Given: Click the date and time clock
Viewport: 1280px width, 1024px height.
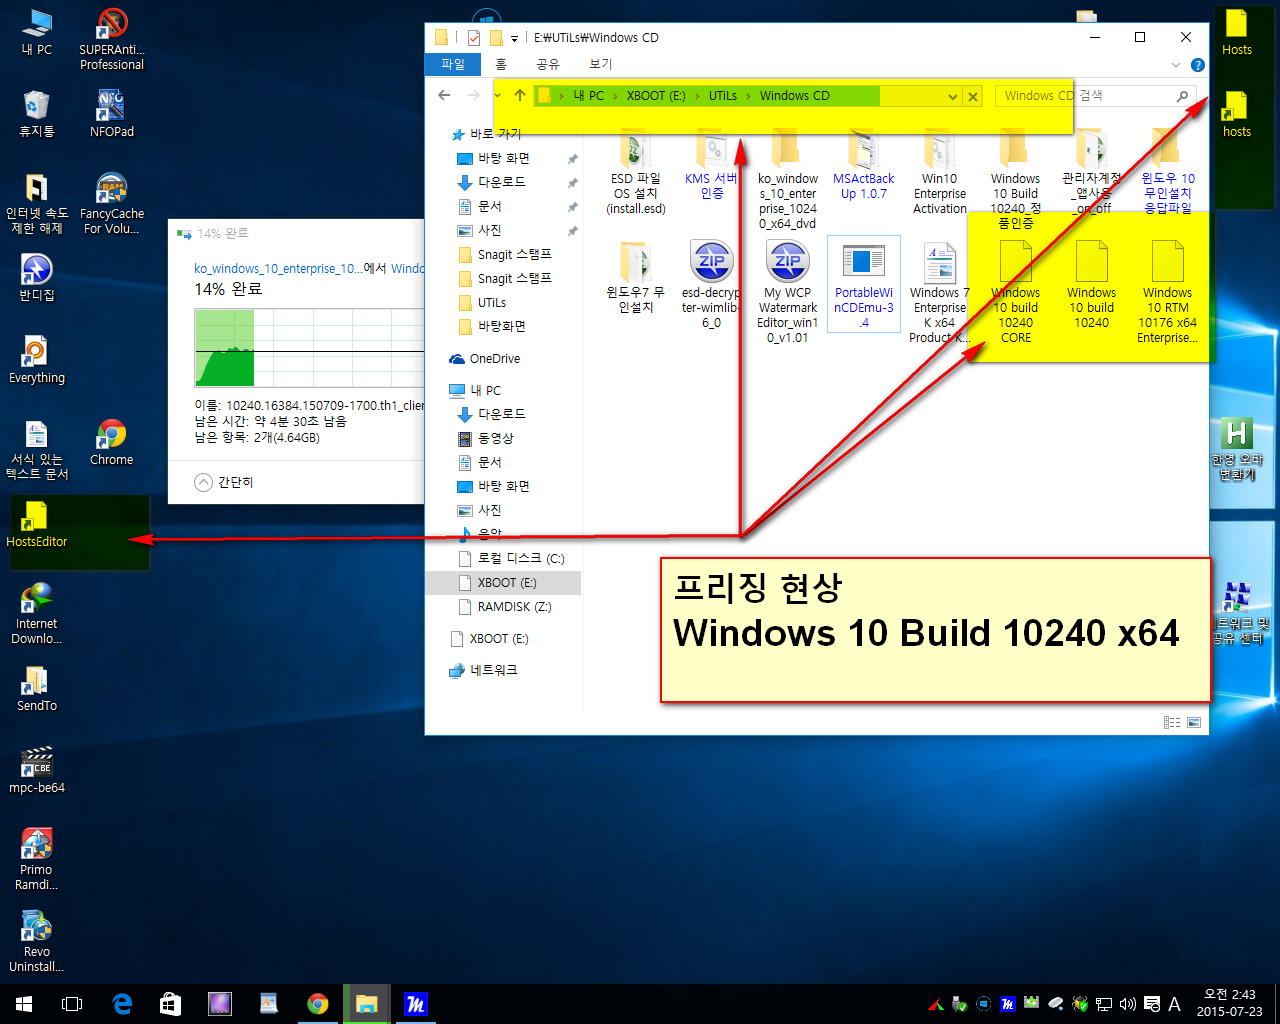Looking at the screenshot, I should pyautogui.click(x=1229, y=1003).
